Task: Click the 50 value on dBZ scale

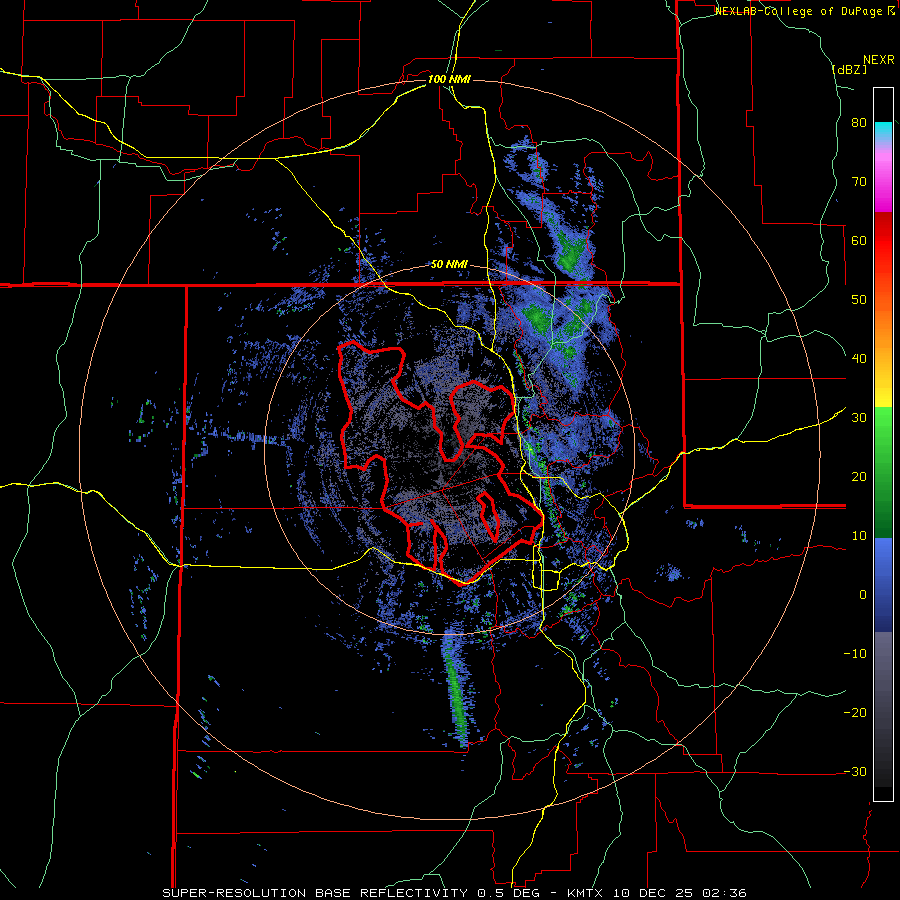Action: point(859,300)
